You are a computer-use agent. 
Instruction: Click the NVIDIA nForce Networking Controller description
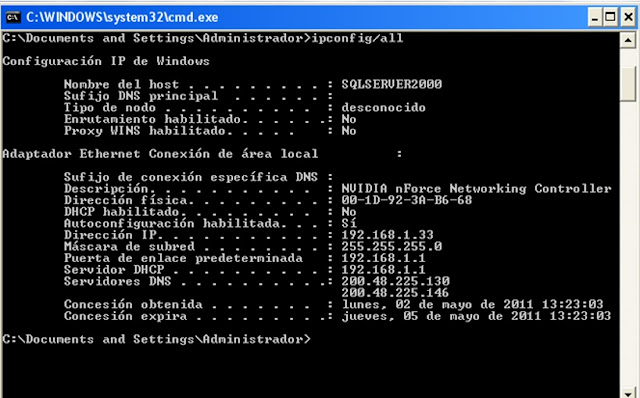click(x=476, y=189)
